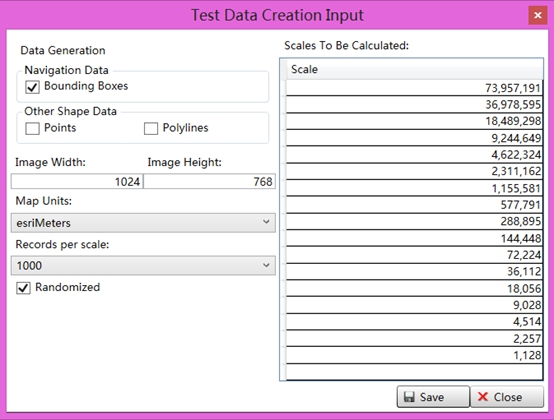Click the Image Width input field
Image resolution: width=554 pixels, height=420 pixels.
click(77, 182)
